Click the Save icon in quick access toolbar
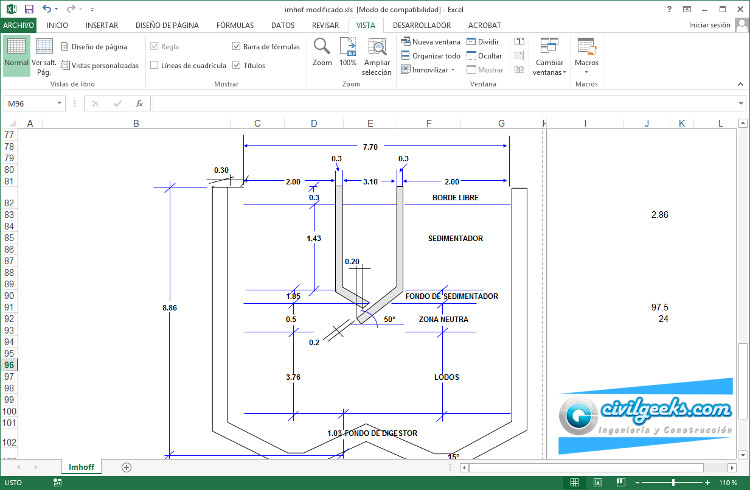750x490 pixels. 29,8
